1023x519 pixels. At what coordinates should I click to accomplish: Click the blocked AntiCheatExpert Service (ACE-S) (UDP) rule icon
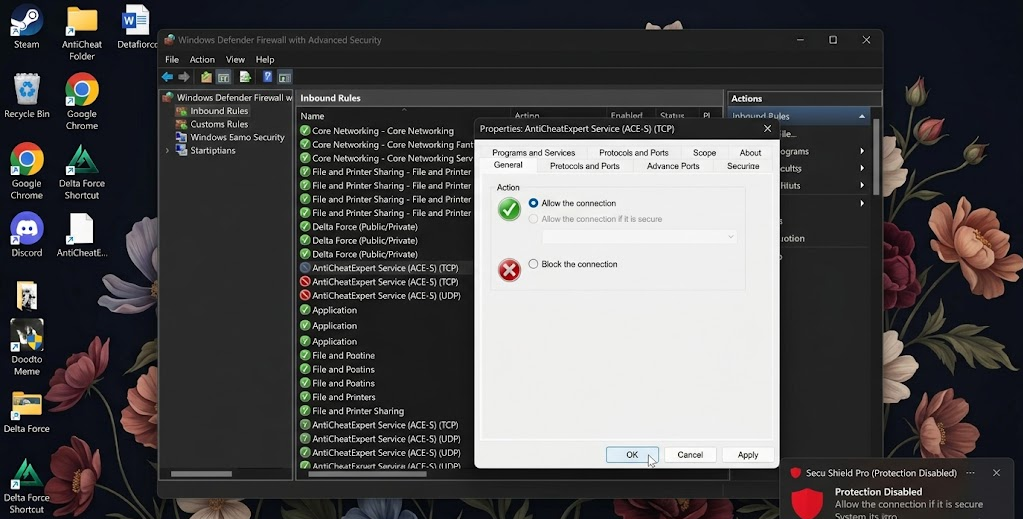click(x=305, y=296)
